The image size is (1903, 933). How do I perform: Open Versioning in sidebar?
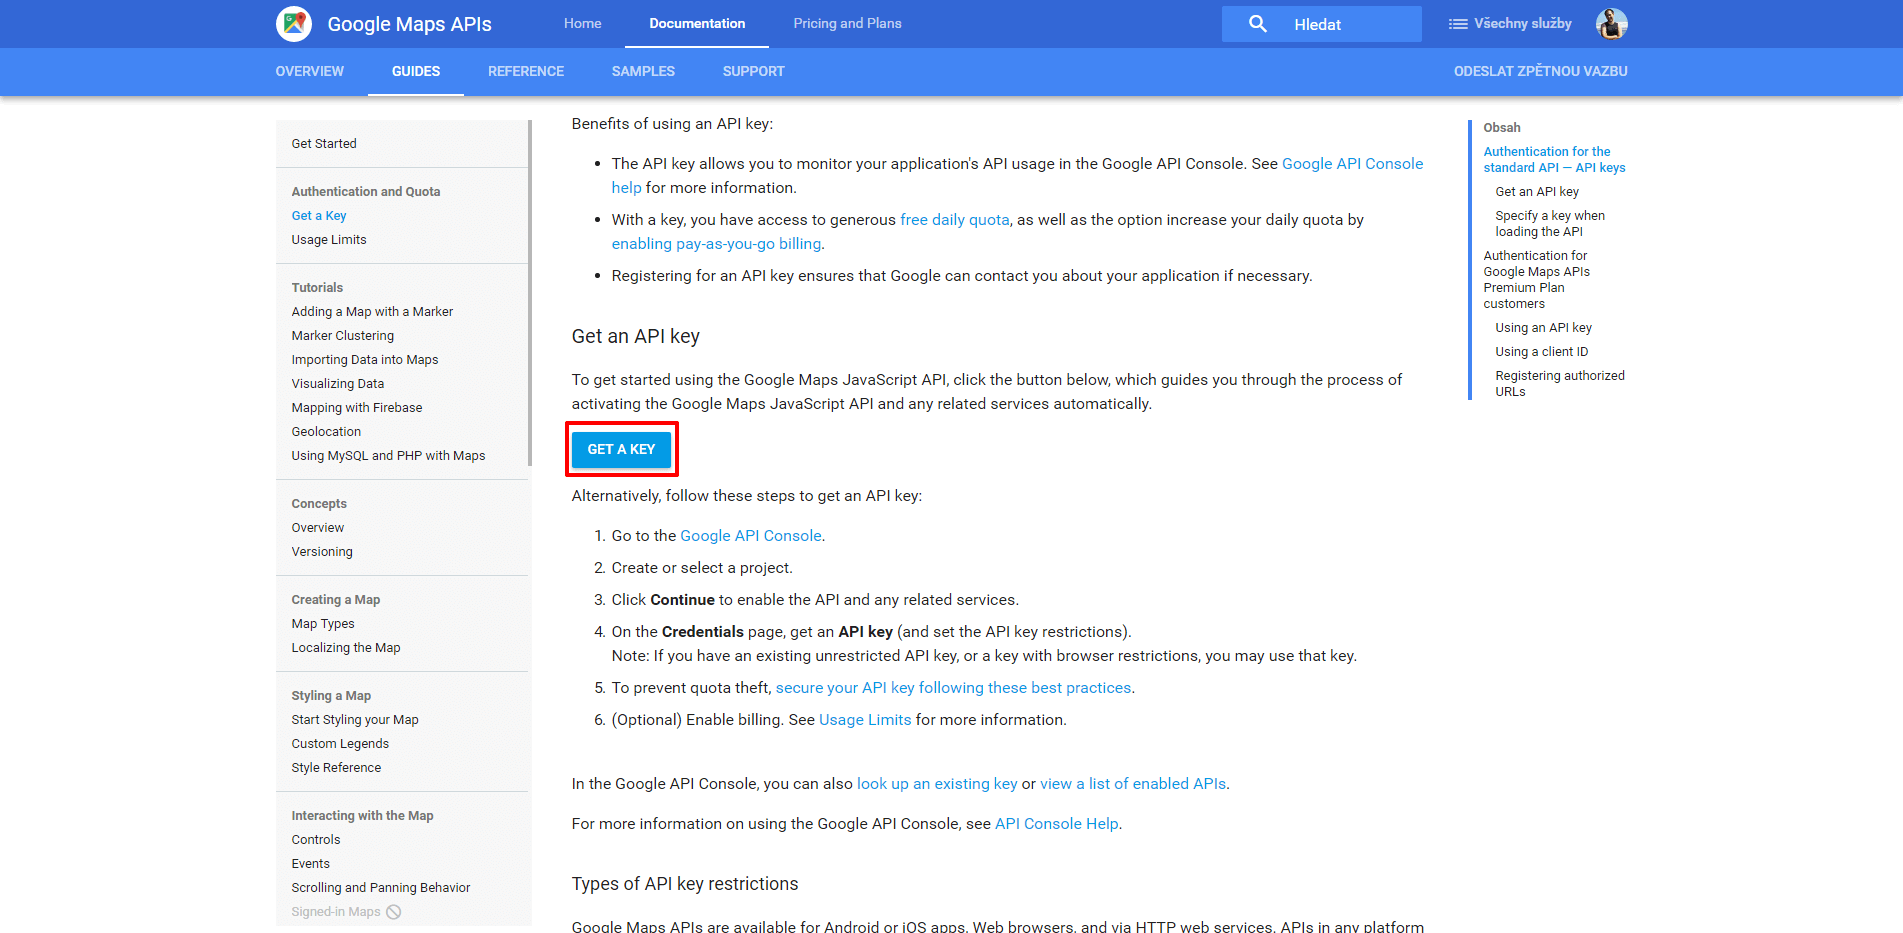pyautogui.click(x=322, y=552)
